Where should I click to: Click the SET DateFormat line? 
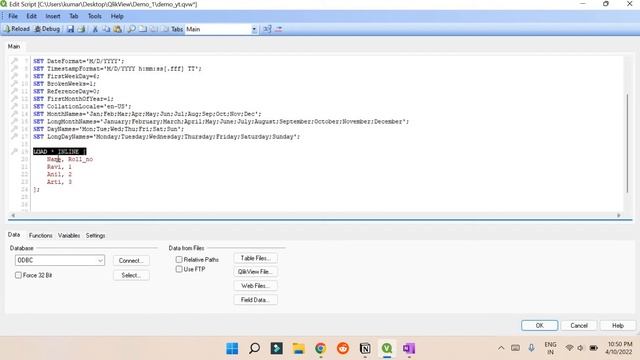[x=79, y=61]
